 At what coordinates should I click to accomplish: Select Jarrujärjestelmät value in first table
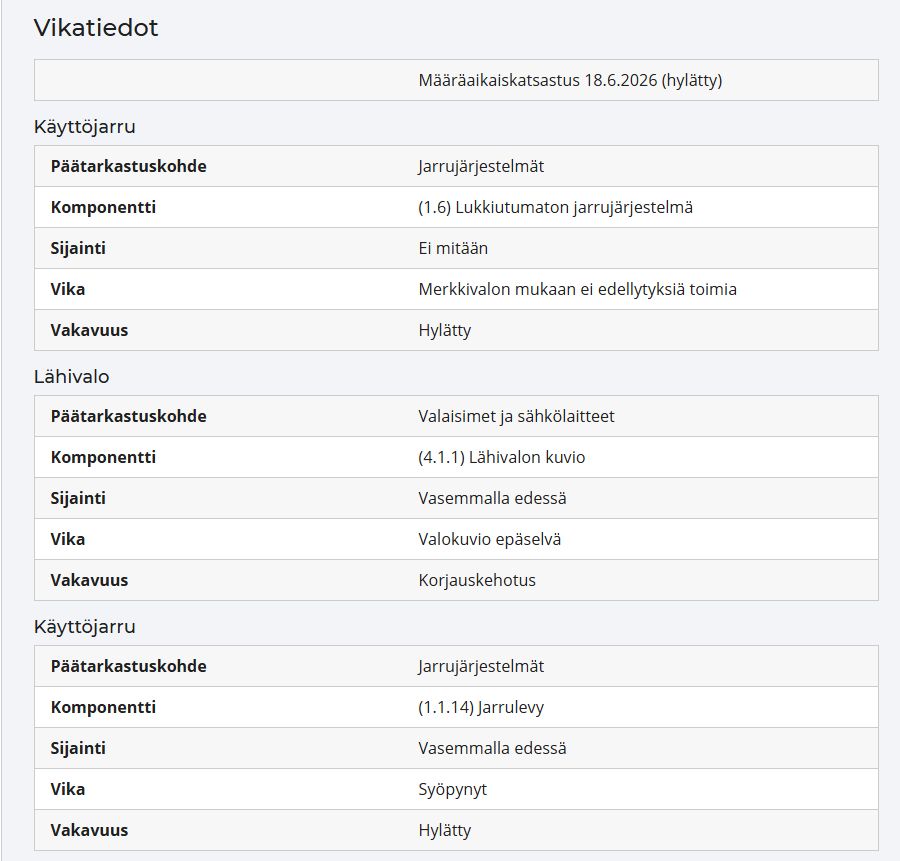pyautogui.click(x=481, y=166)
